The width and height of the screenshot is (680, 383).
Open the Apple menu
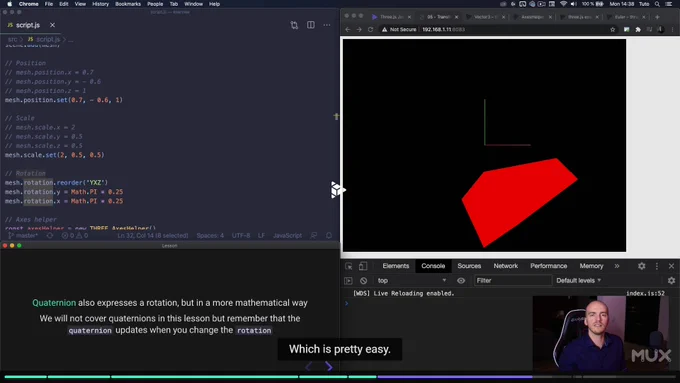pyautogui.click(x=10, y=4)
